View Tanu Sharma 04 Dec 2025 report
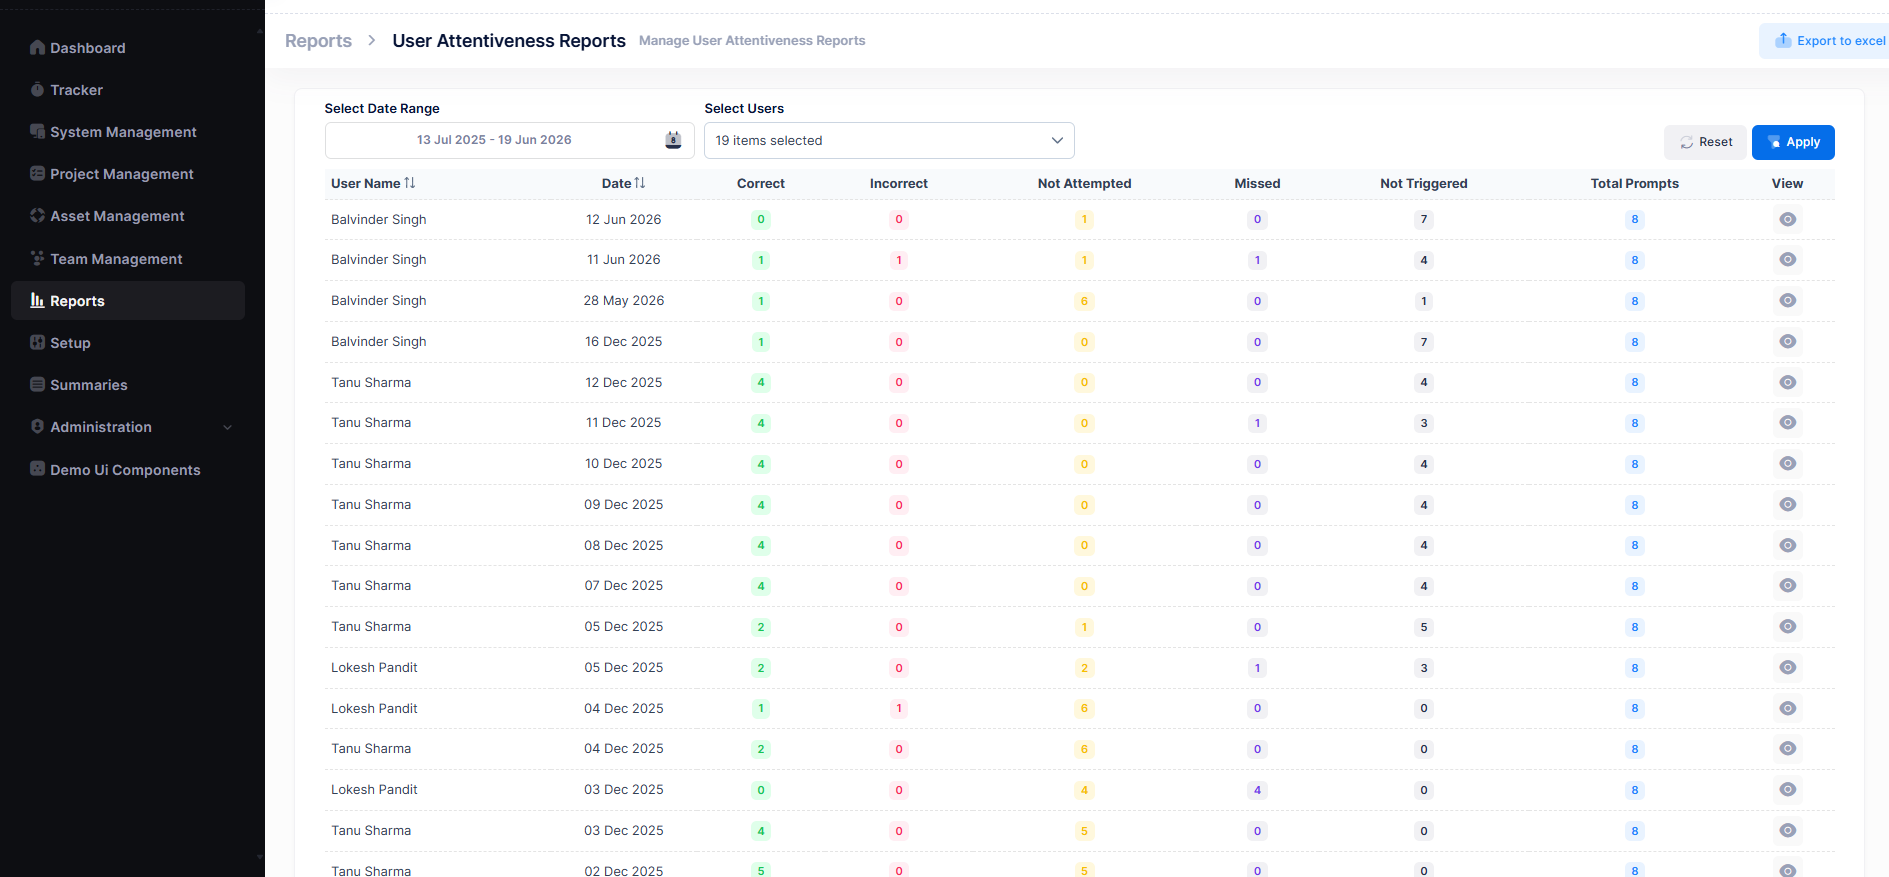This screenshot has height=877, width=1889. coord(1788,749)
